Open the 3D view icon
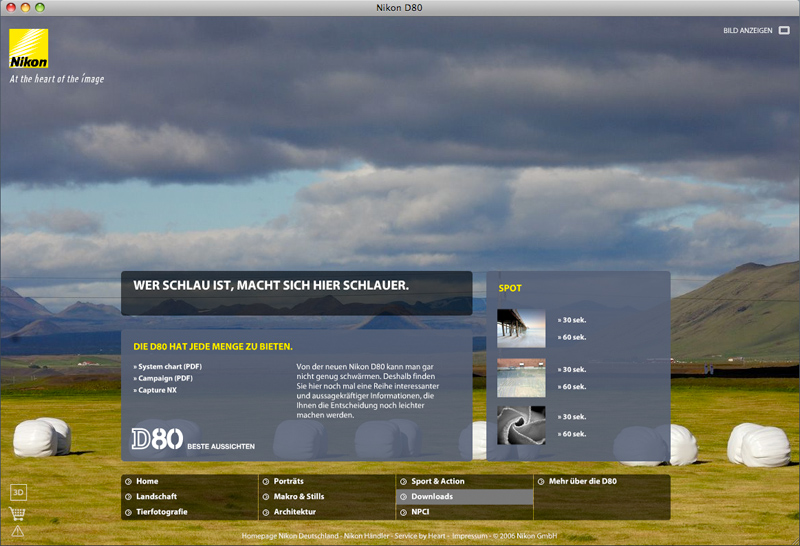800x546 pixels. pyautogui.click(x=18, y=492)
